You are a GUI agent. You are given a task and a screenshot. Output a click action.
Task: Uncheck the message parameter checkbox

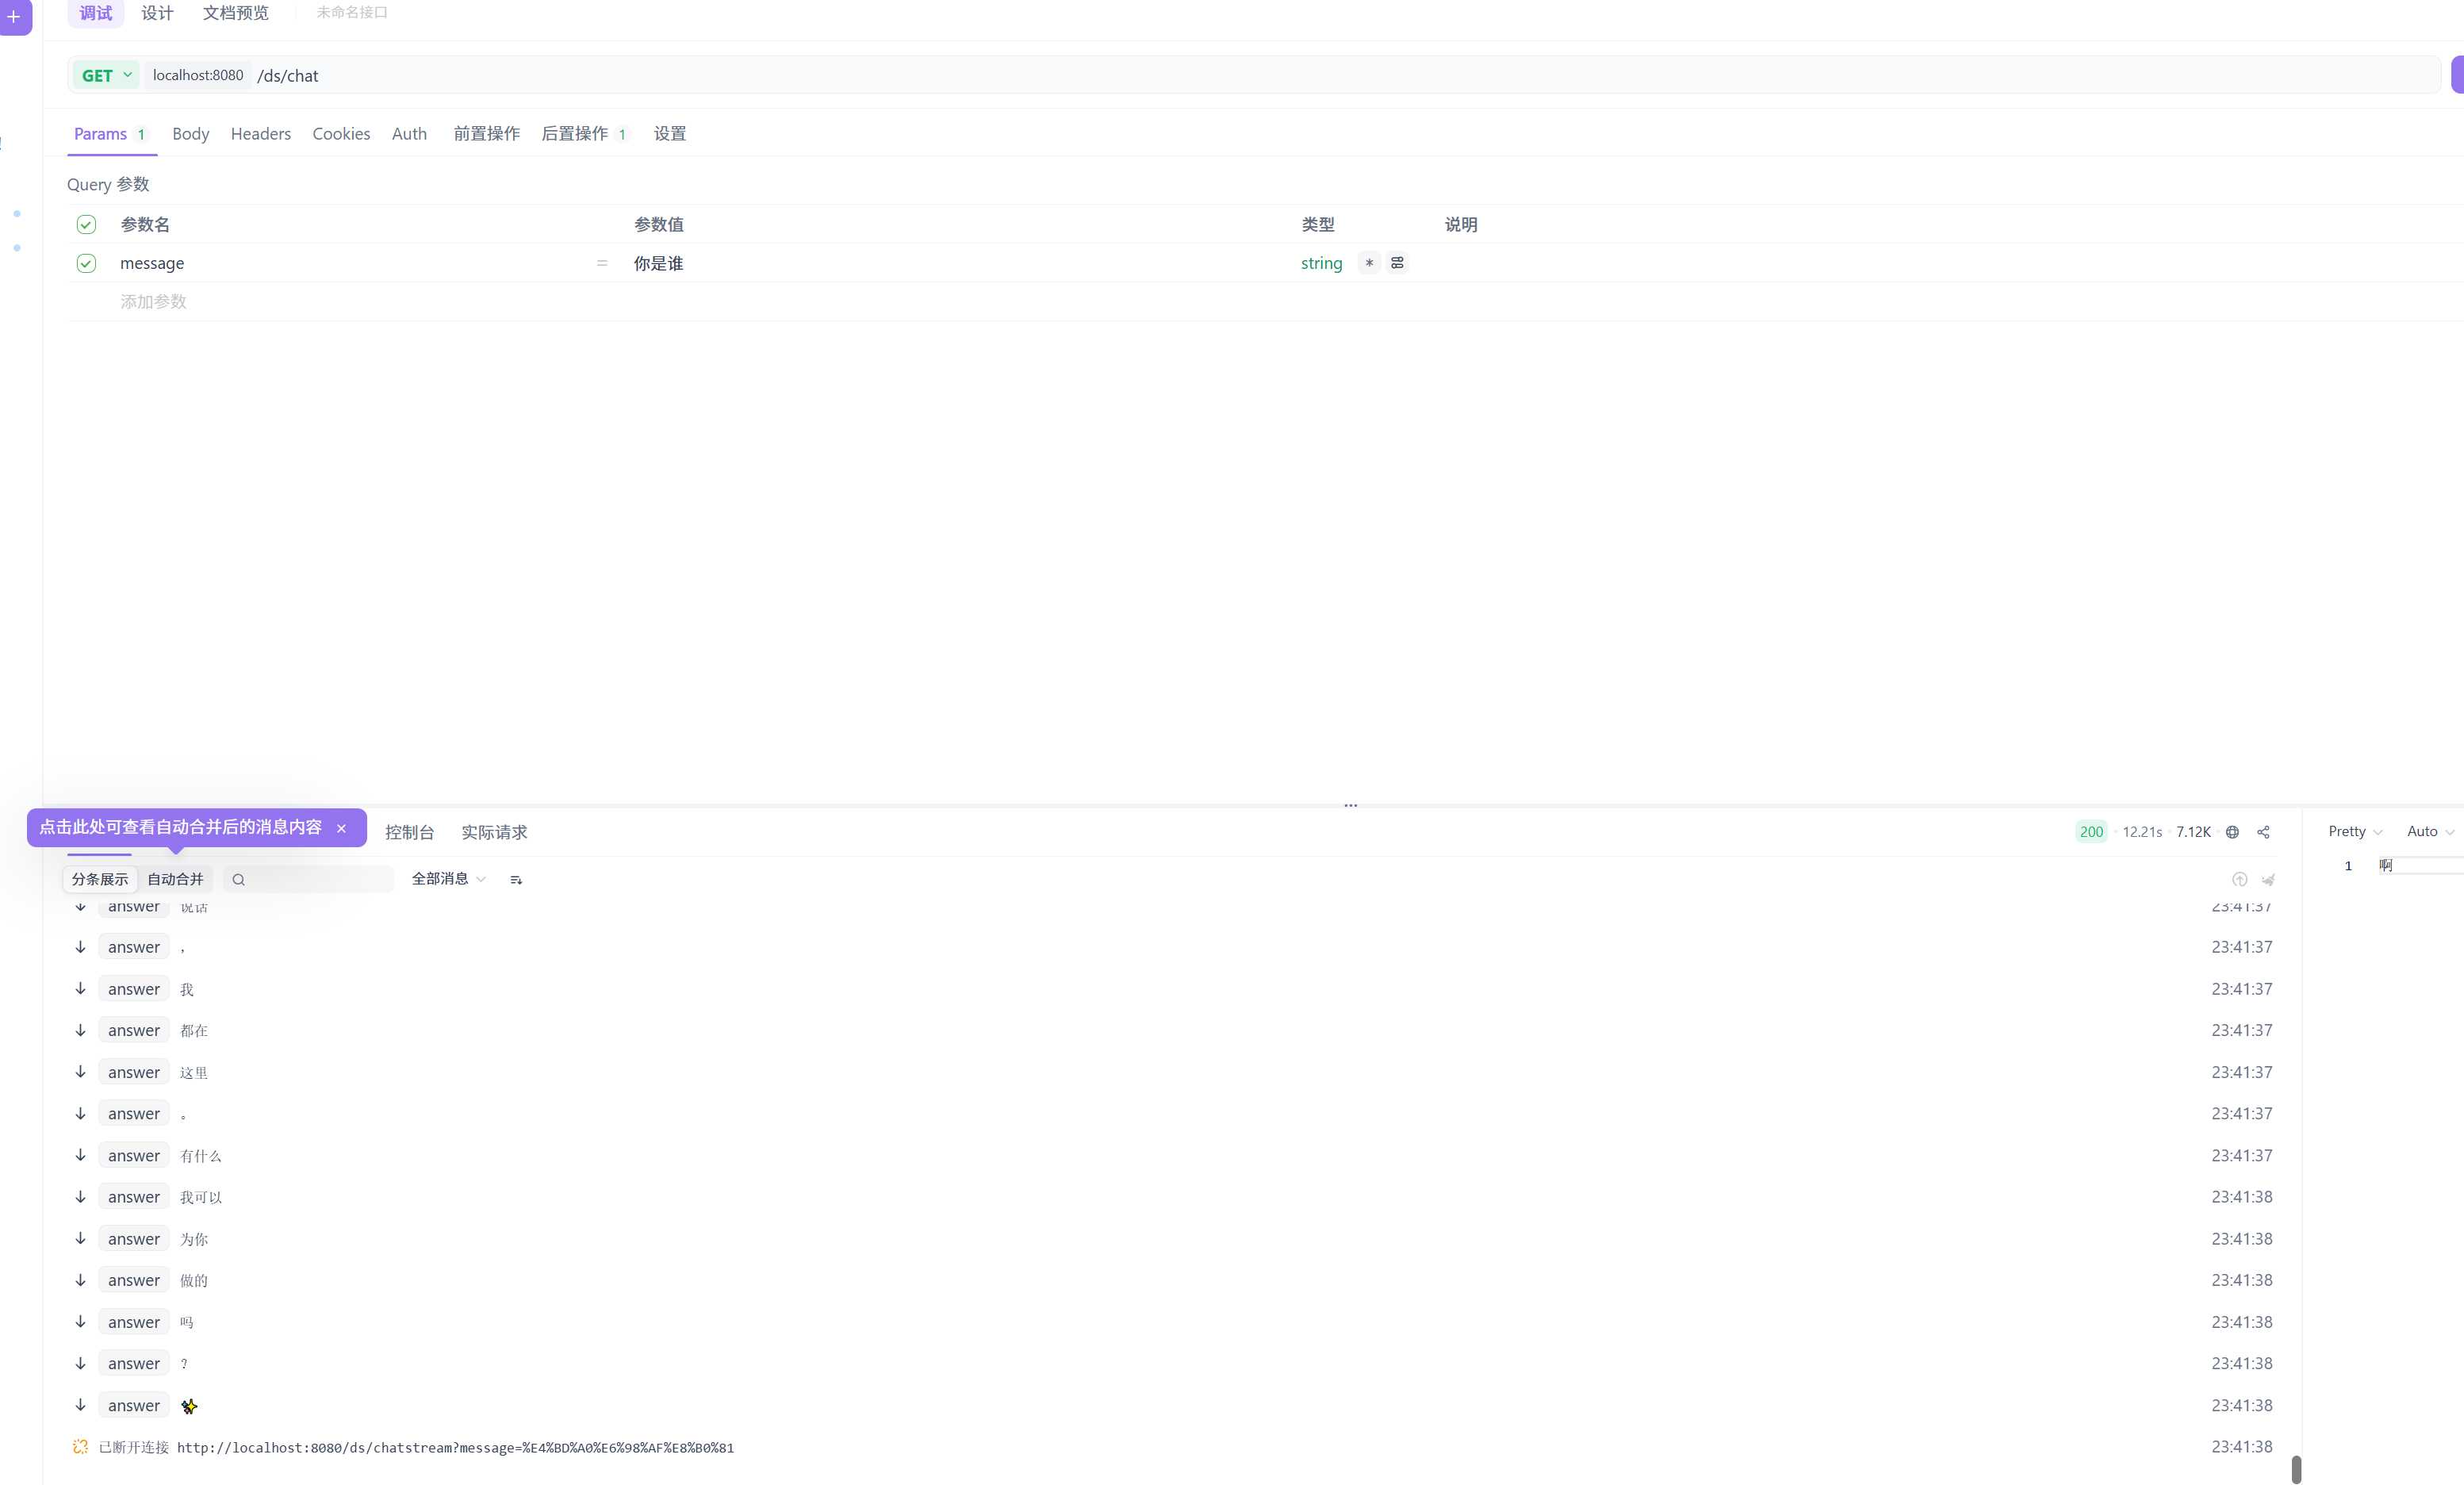(86, 263)
